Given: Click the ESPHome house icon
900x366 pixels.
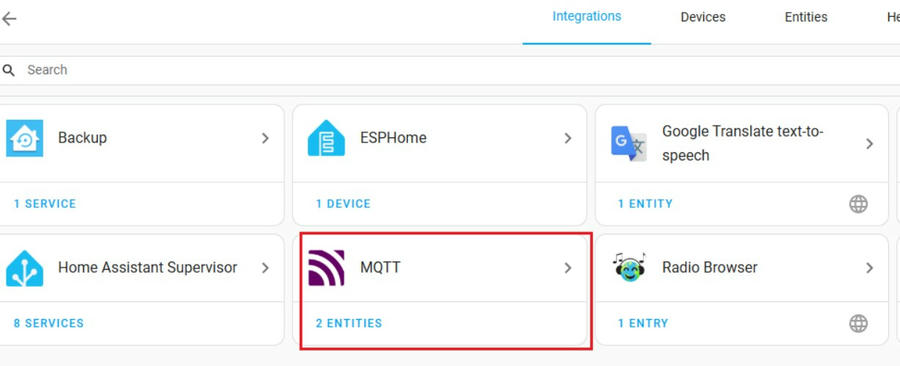Looking at the screenshot, I should click(x=326, y=138).
